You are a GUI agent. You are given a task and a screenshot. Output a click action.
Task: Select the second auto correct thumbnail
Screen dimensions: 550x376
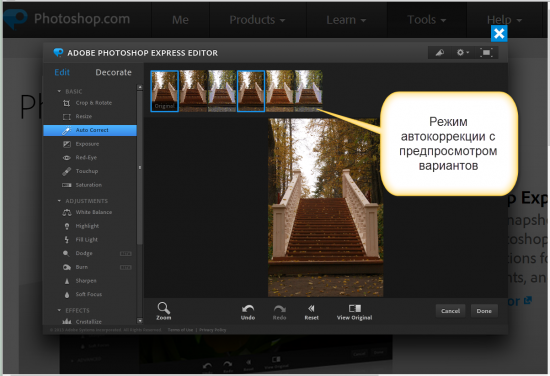coord(193,91)
